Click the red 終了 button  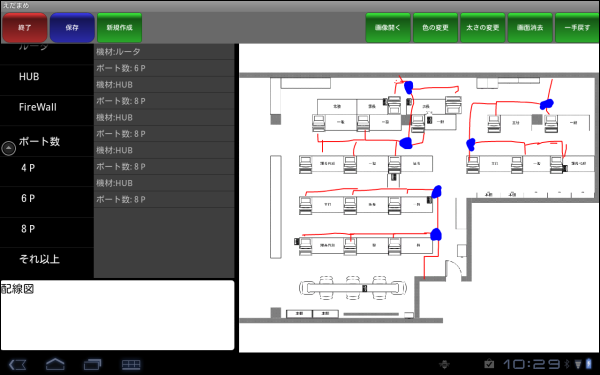click(x=25, y=28)
